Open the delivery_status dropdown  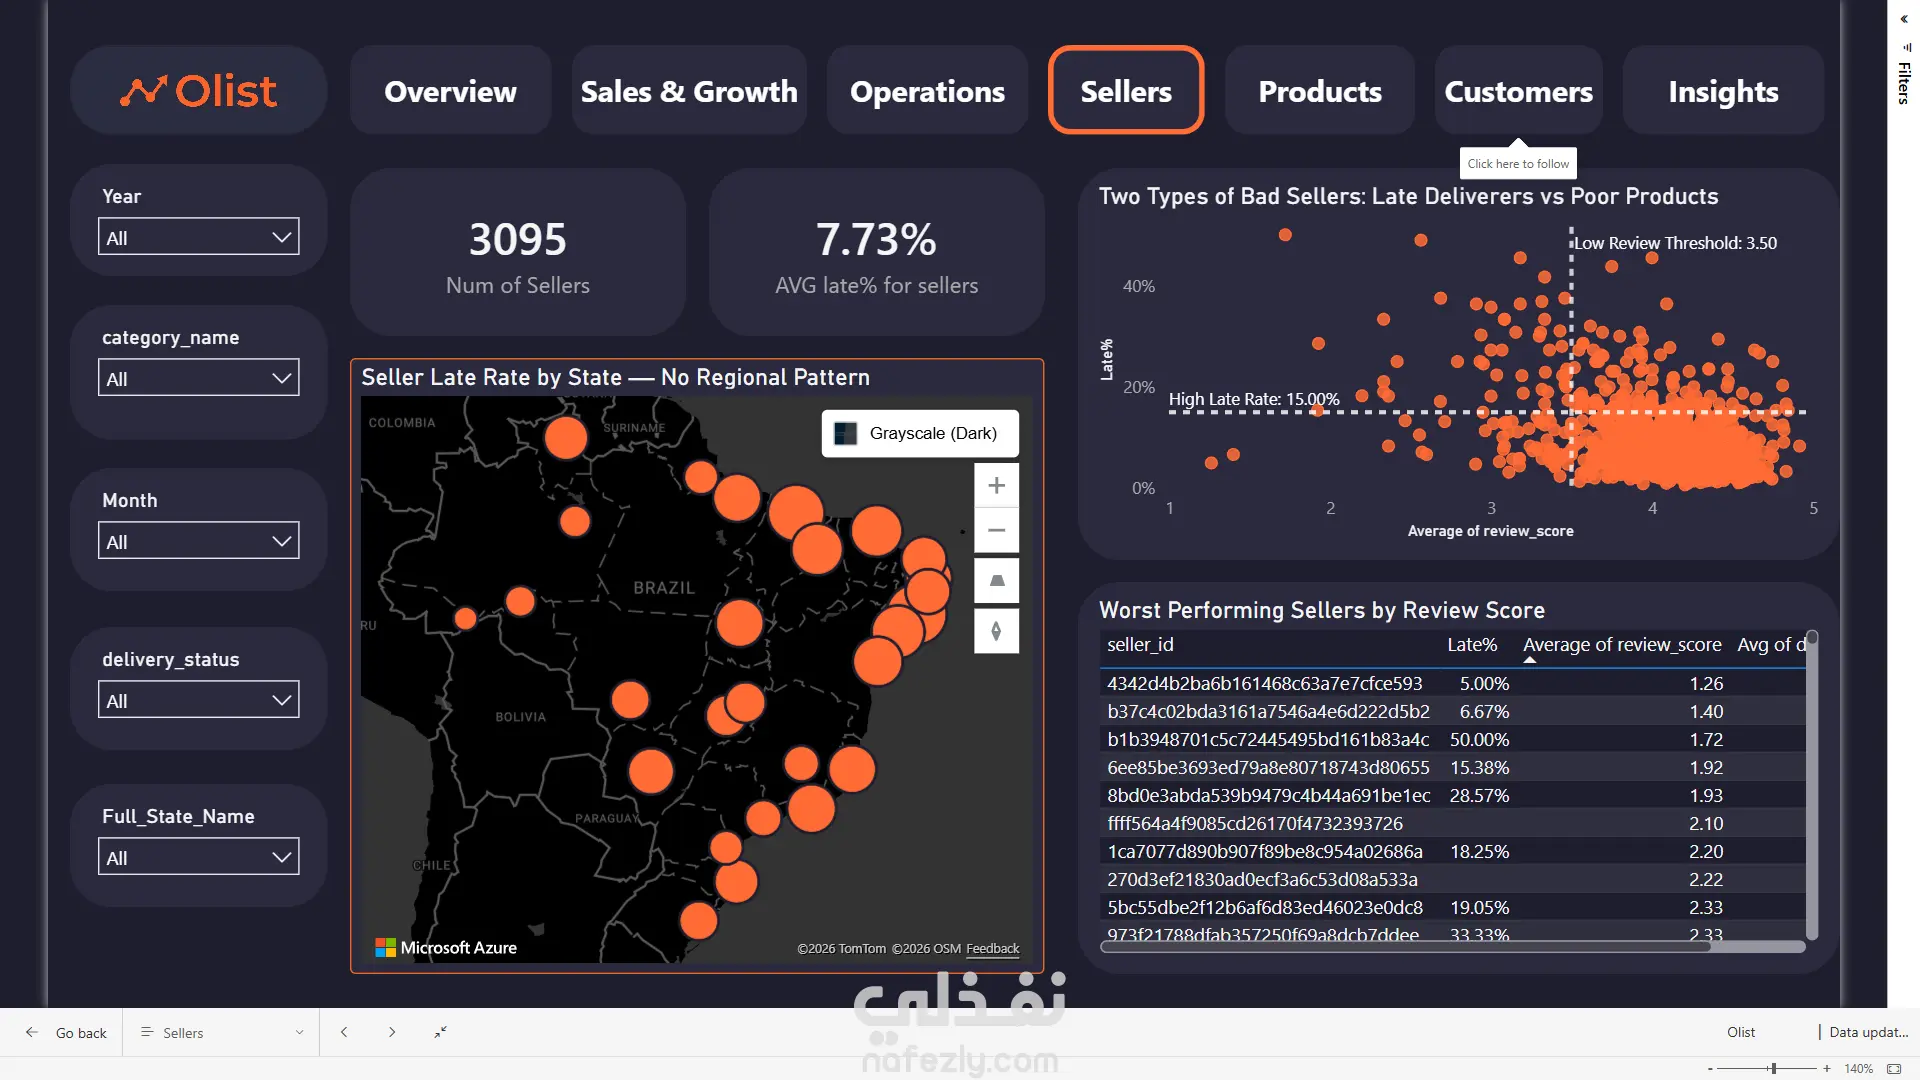pyautogui.click(x=199, y=700)
